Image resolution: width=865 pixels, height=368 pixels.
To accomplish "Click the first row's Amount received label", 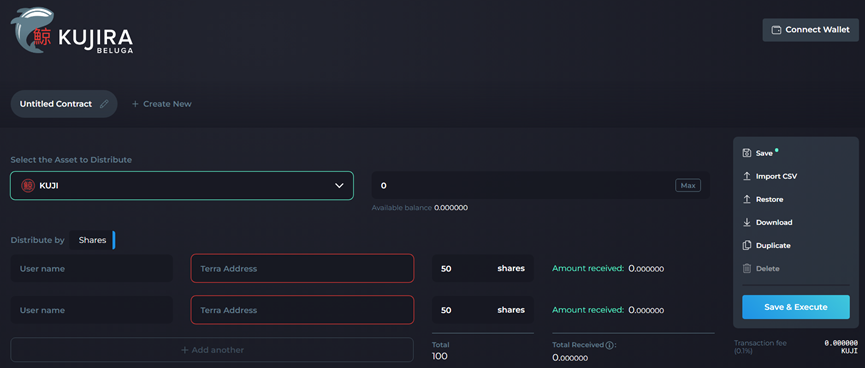I will pyautogui.click(x=588, y=268).
